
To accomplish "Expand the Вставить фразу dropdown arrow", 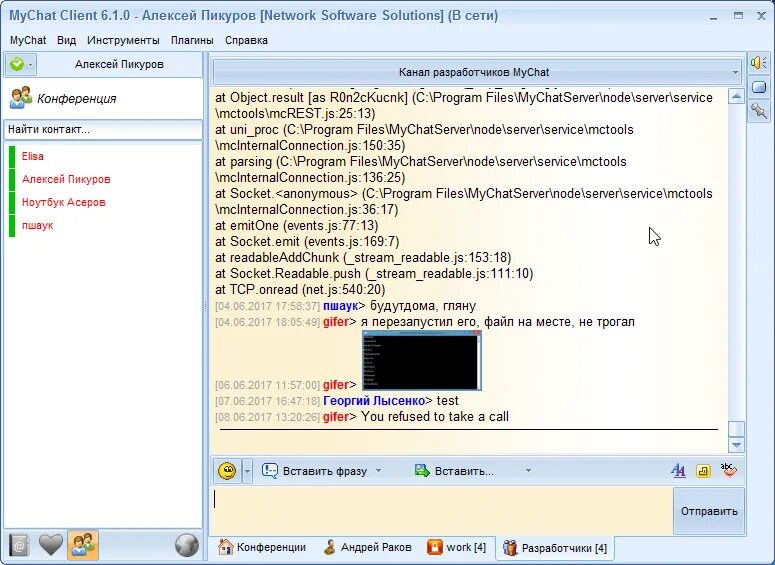I will click(x=379, y=471).
